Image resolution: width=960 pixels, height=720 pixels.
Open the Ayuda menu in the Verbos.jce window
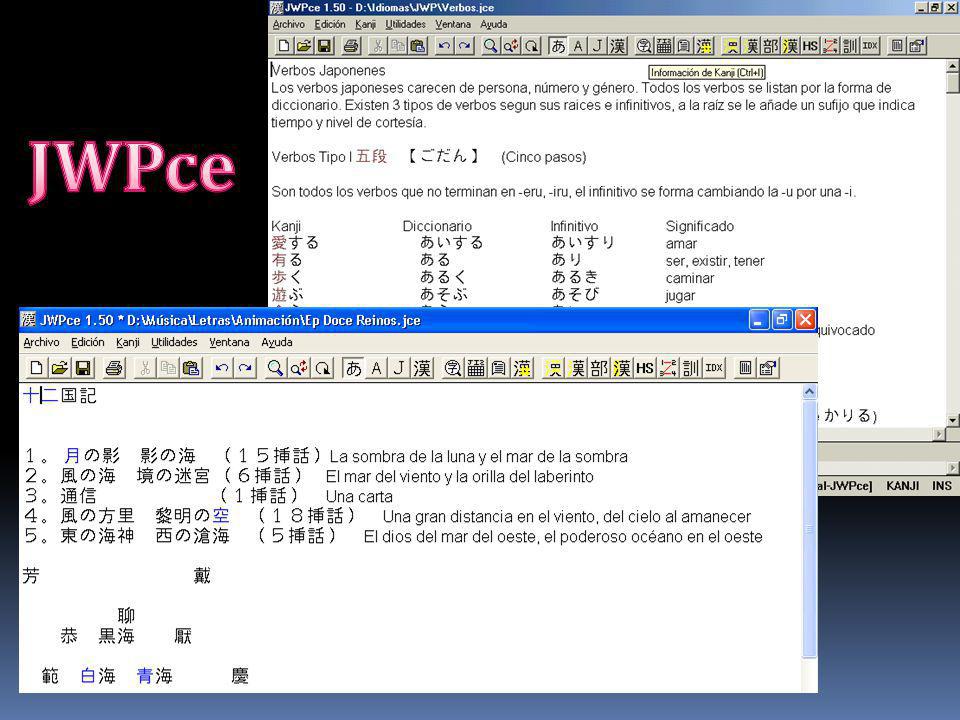coord(493,24)
